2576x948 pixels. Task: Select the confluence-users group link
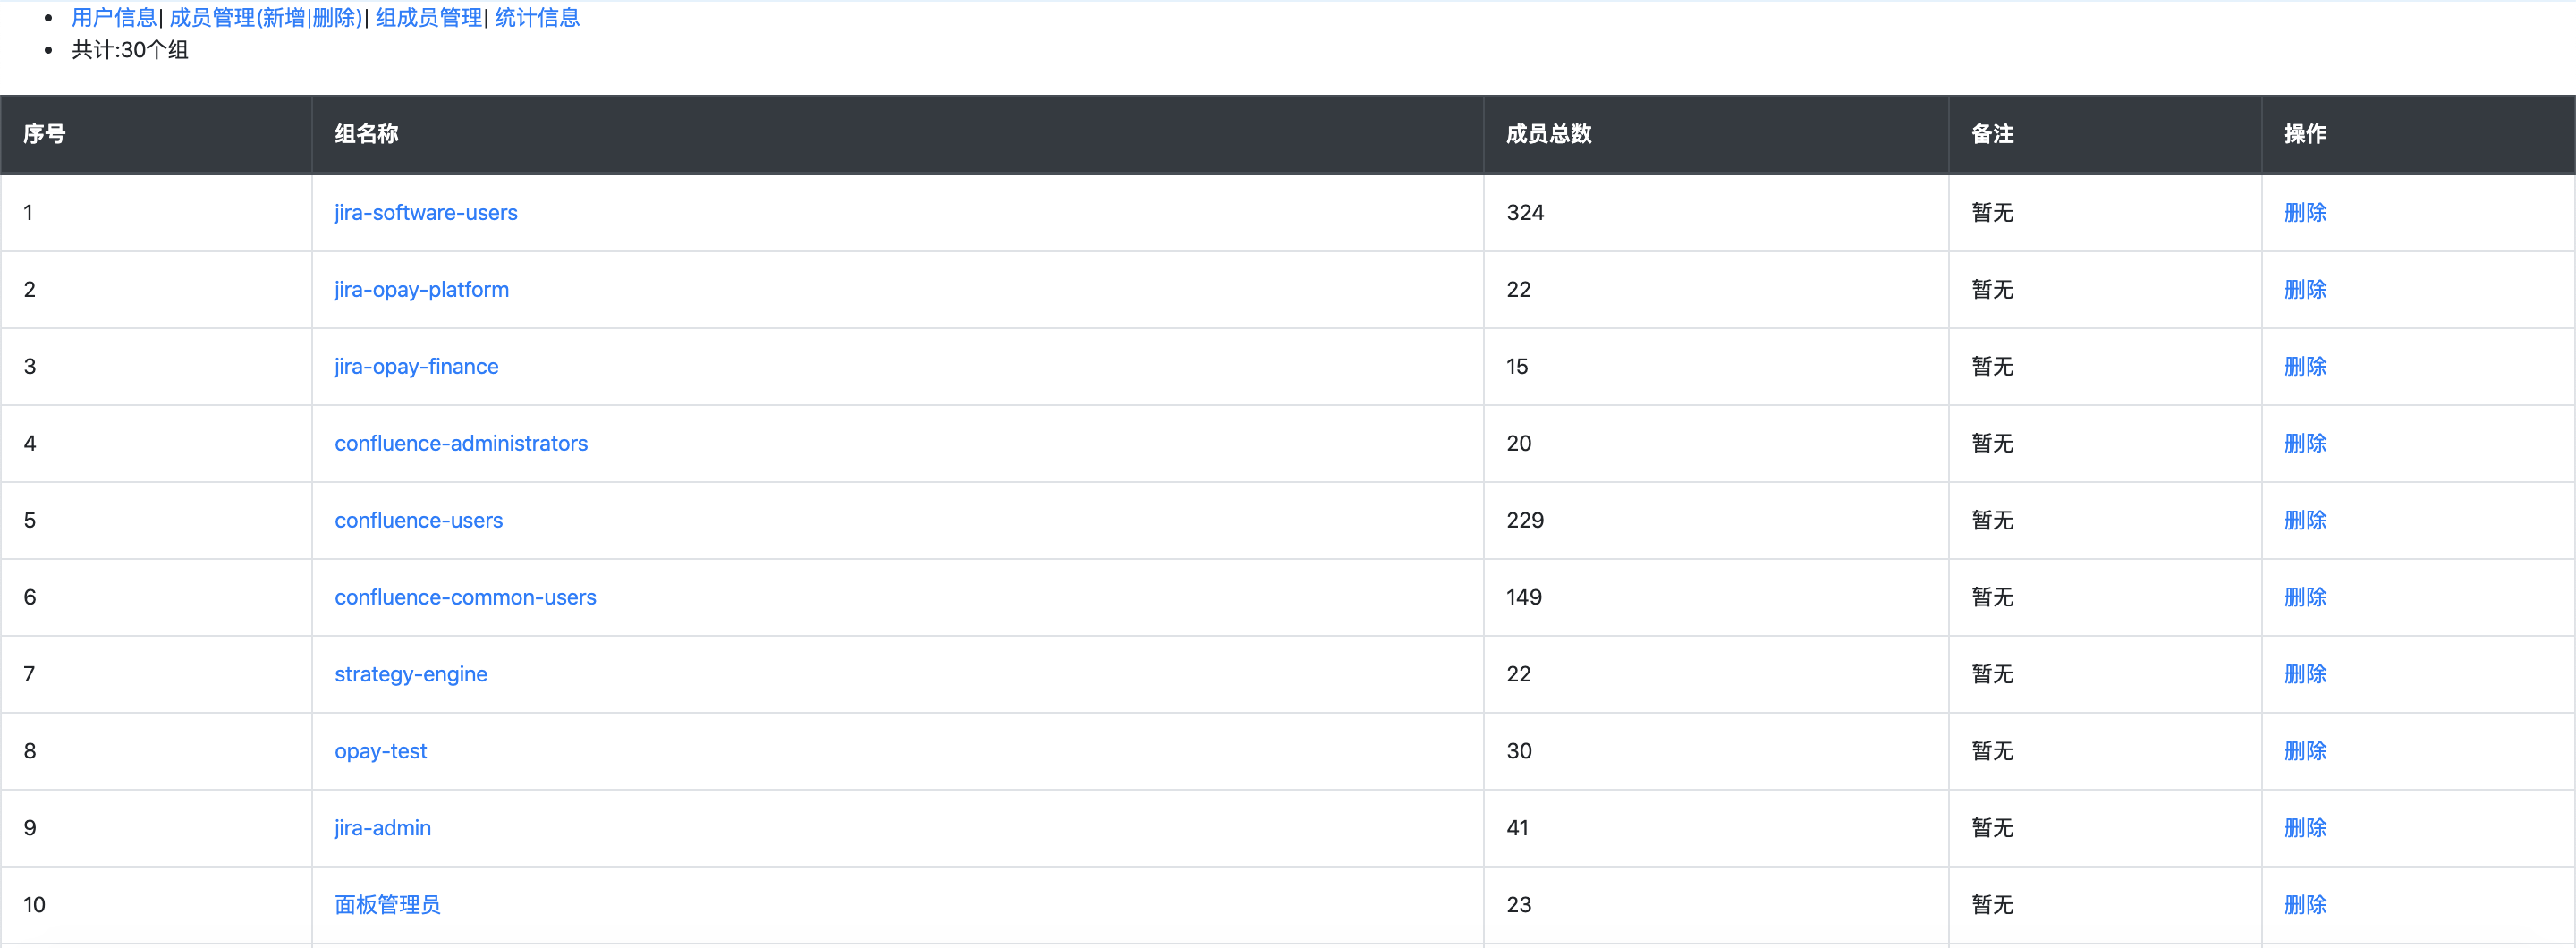click(x=418, y=521)
